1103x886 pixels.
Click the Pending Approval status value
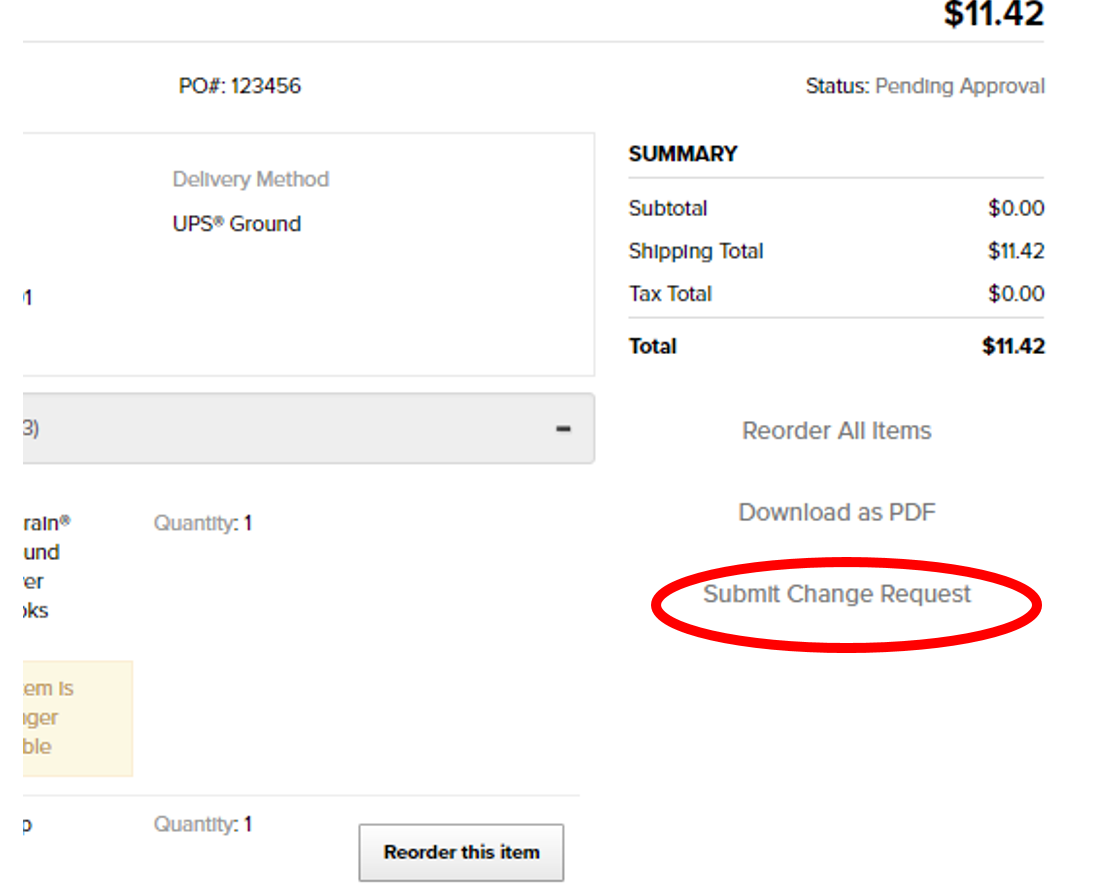click(x=959, y=87)
